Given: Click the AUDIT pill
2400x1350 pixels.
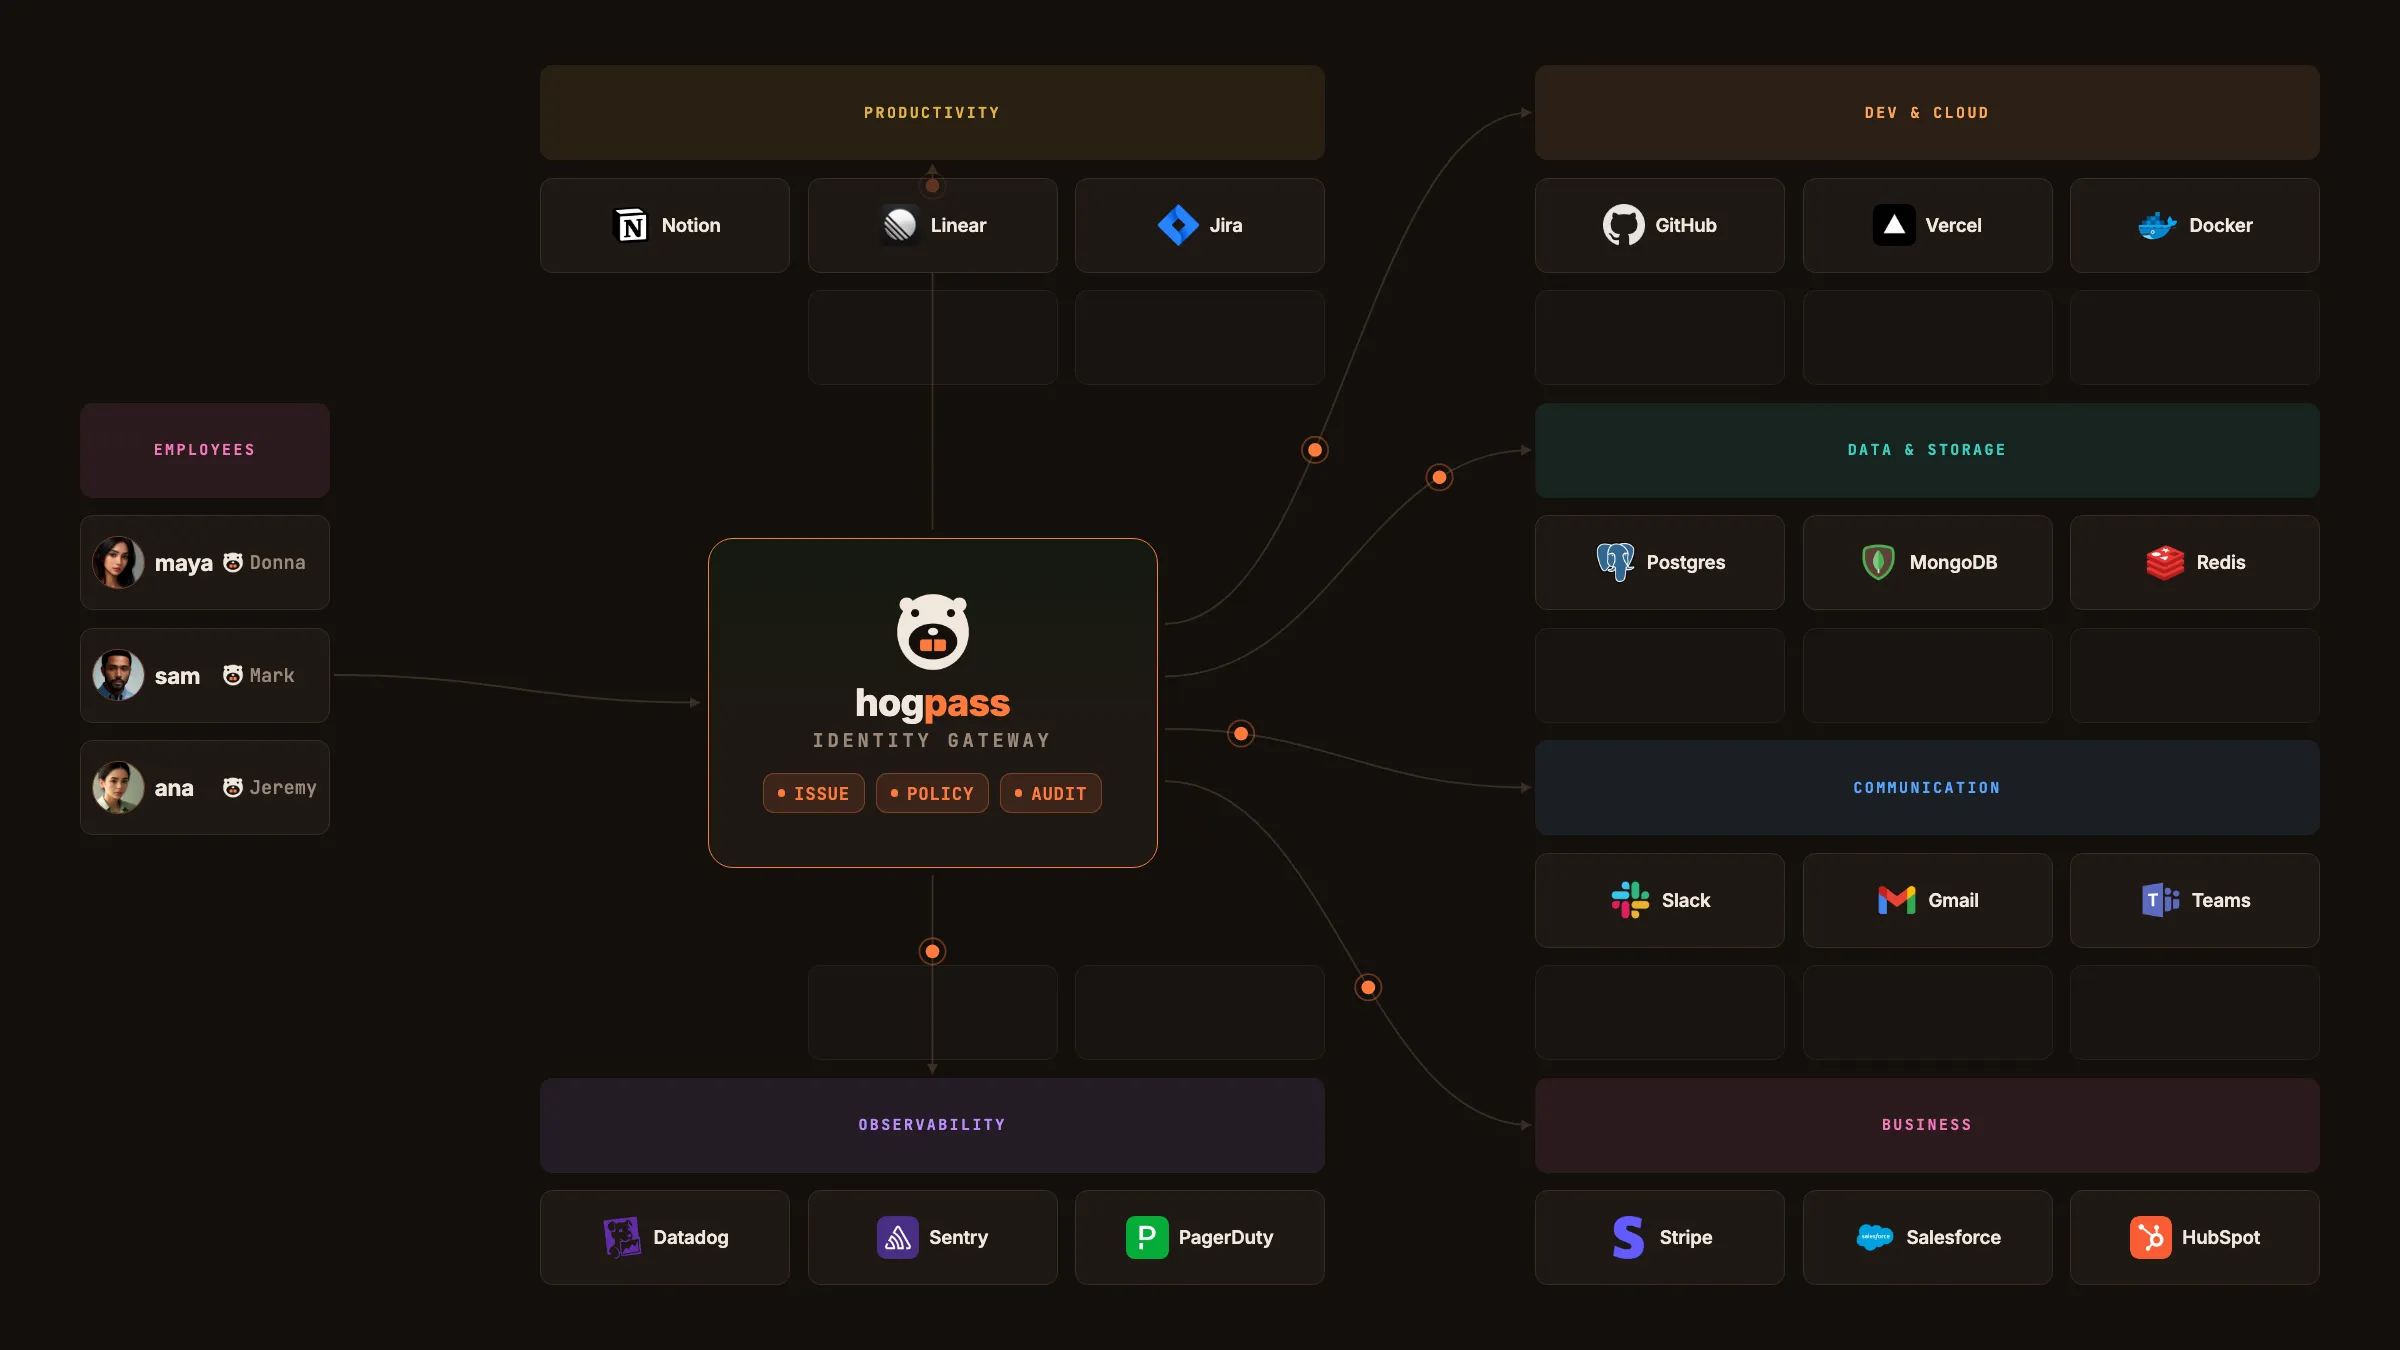Looking at the screenshot, I should coord(1051,793).
